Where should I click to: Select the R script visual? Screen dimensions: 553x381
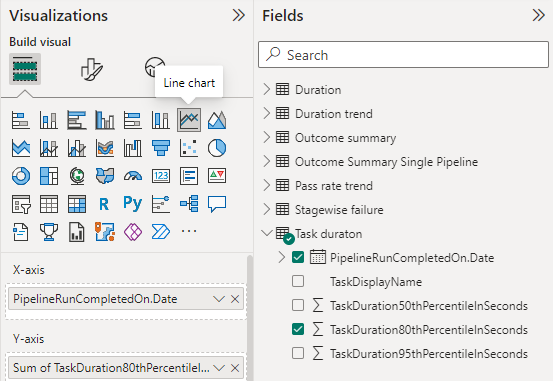pos(105,204)
